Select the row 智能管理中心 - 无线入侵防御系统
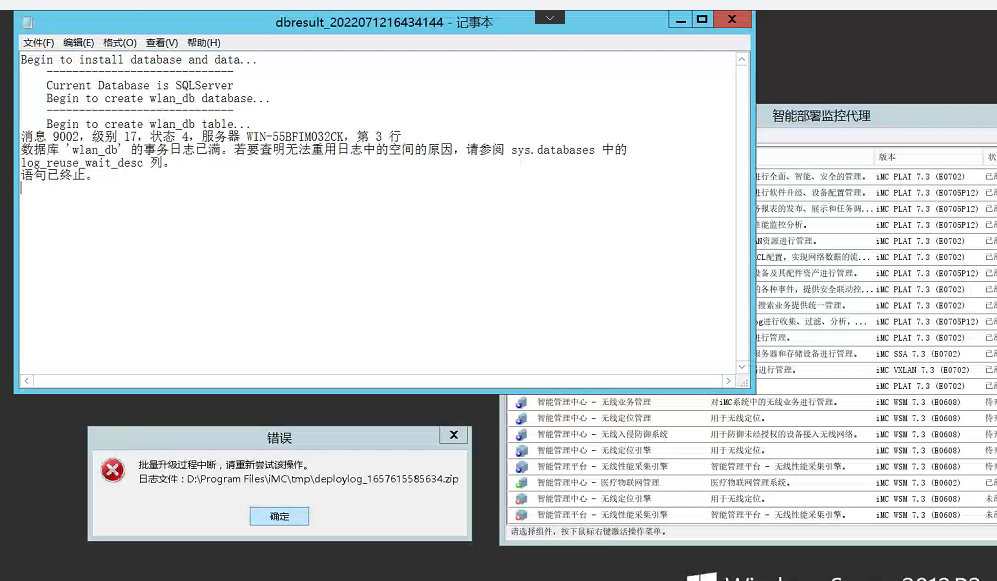 (x=752, y=434)
